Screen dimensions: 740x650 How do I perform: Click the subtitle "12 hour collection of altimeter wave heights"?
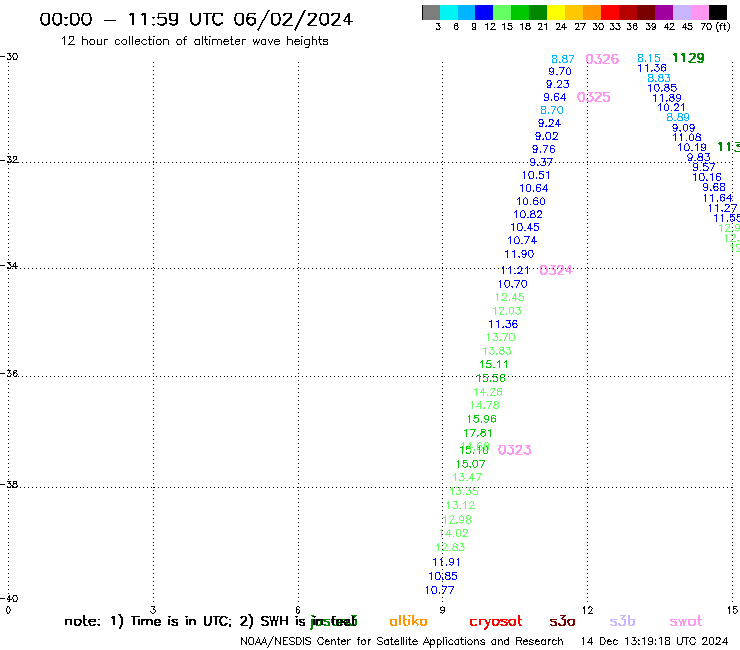point(194,41)
